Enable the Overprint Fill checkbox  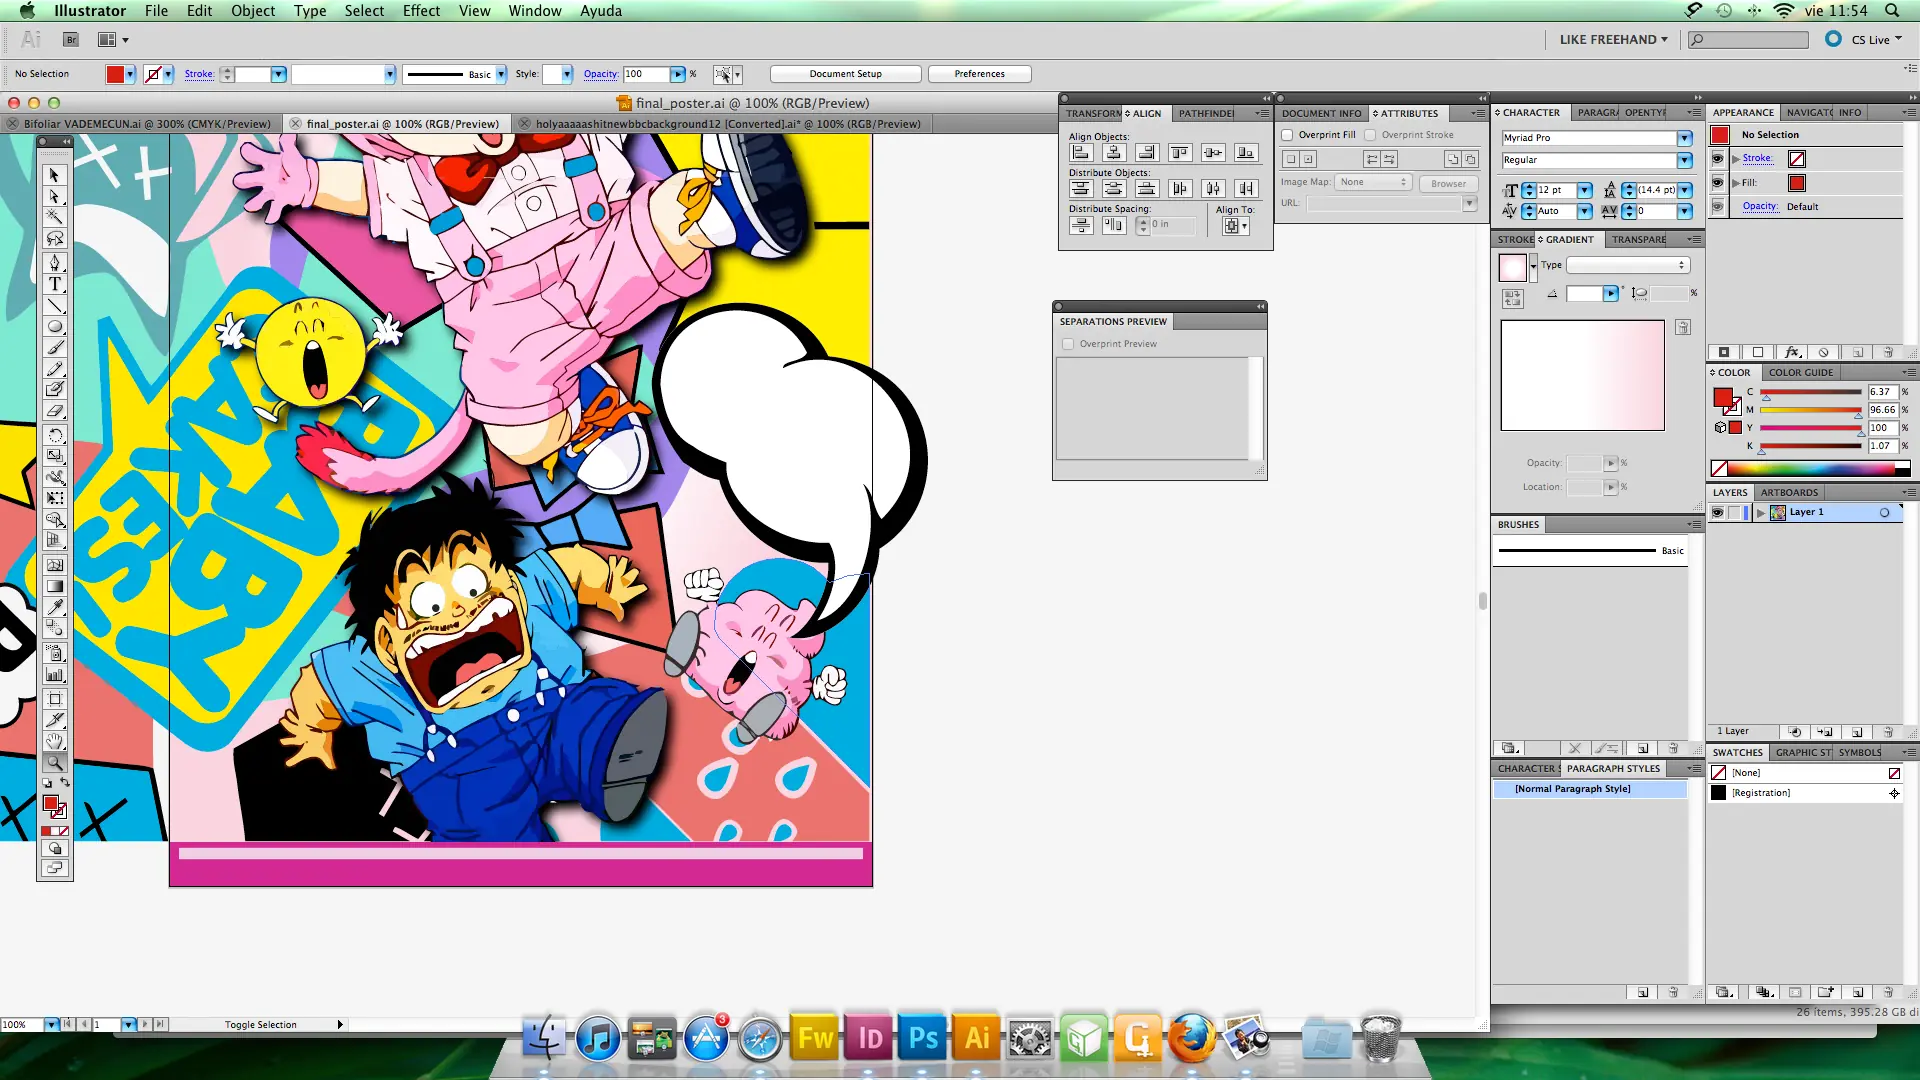point(1288,135)
